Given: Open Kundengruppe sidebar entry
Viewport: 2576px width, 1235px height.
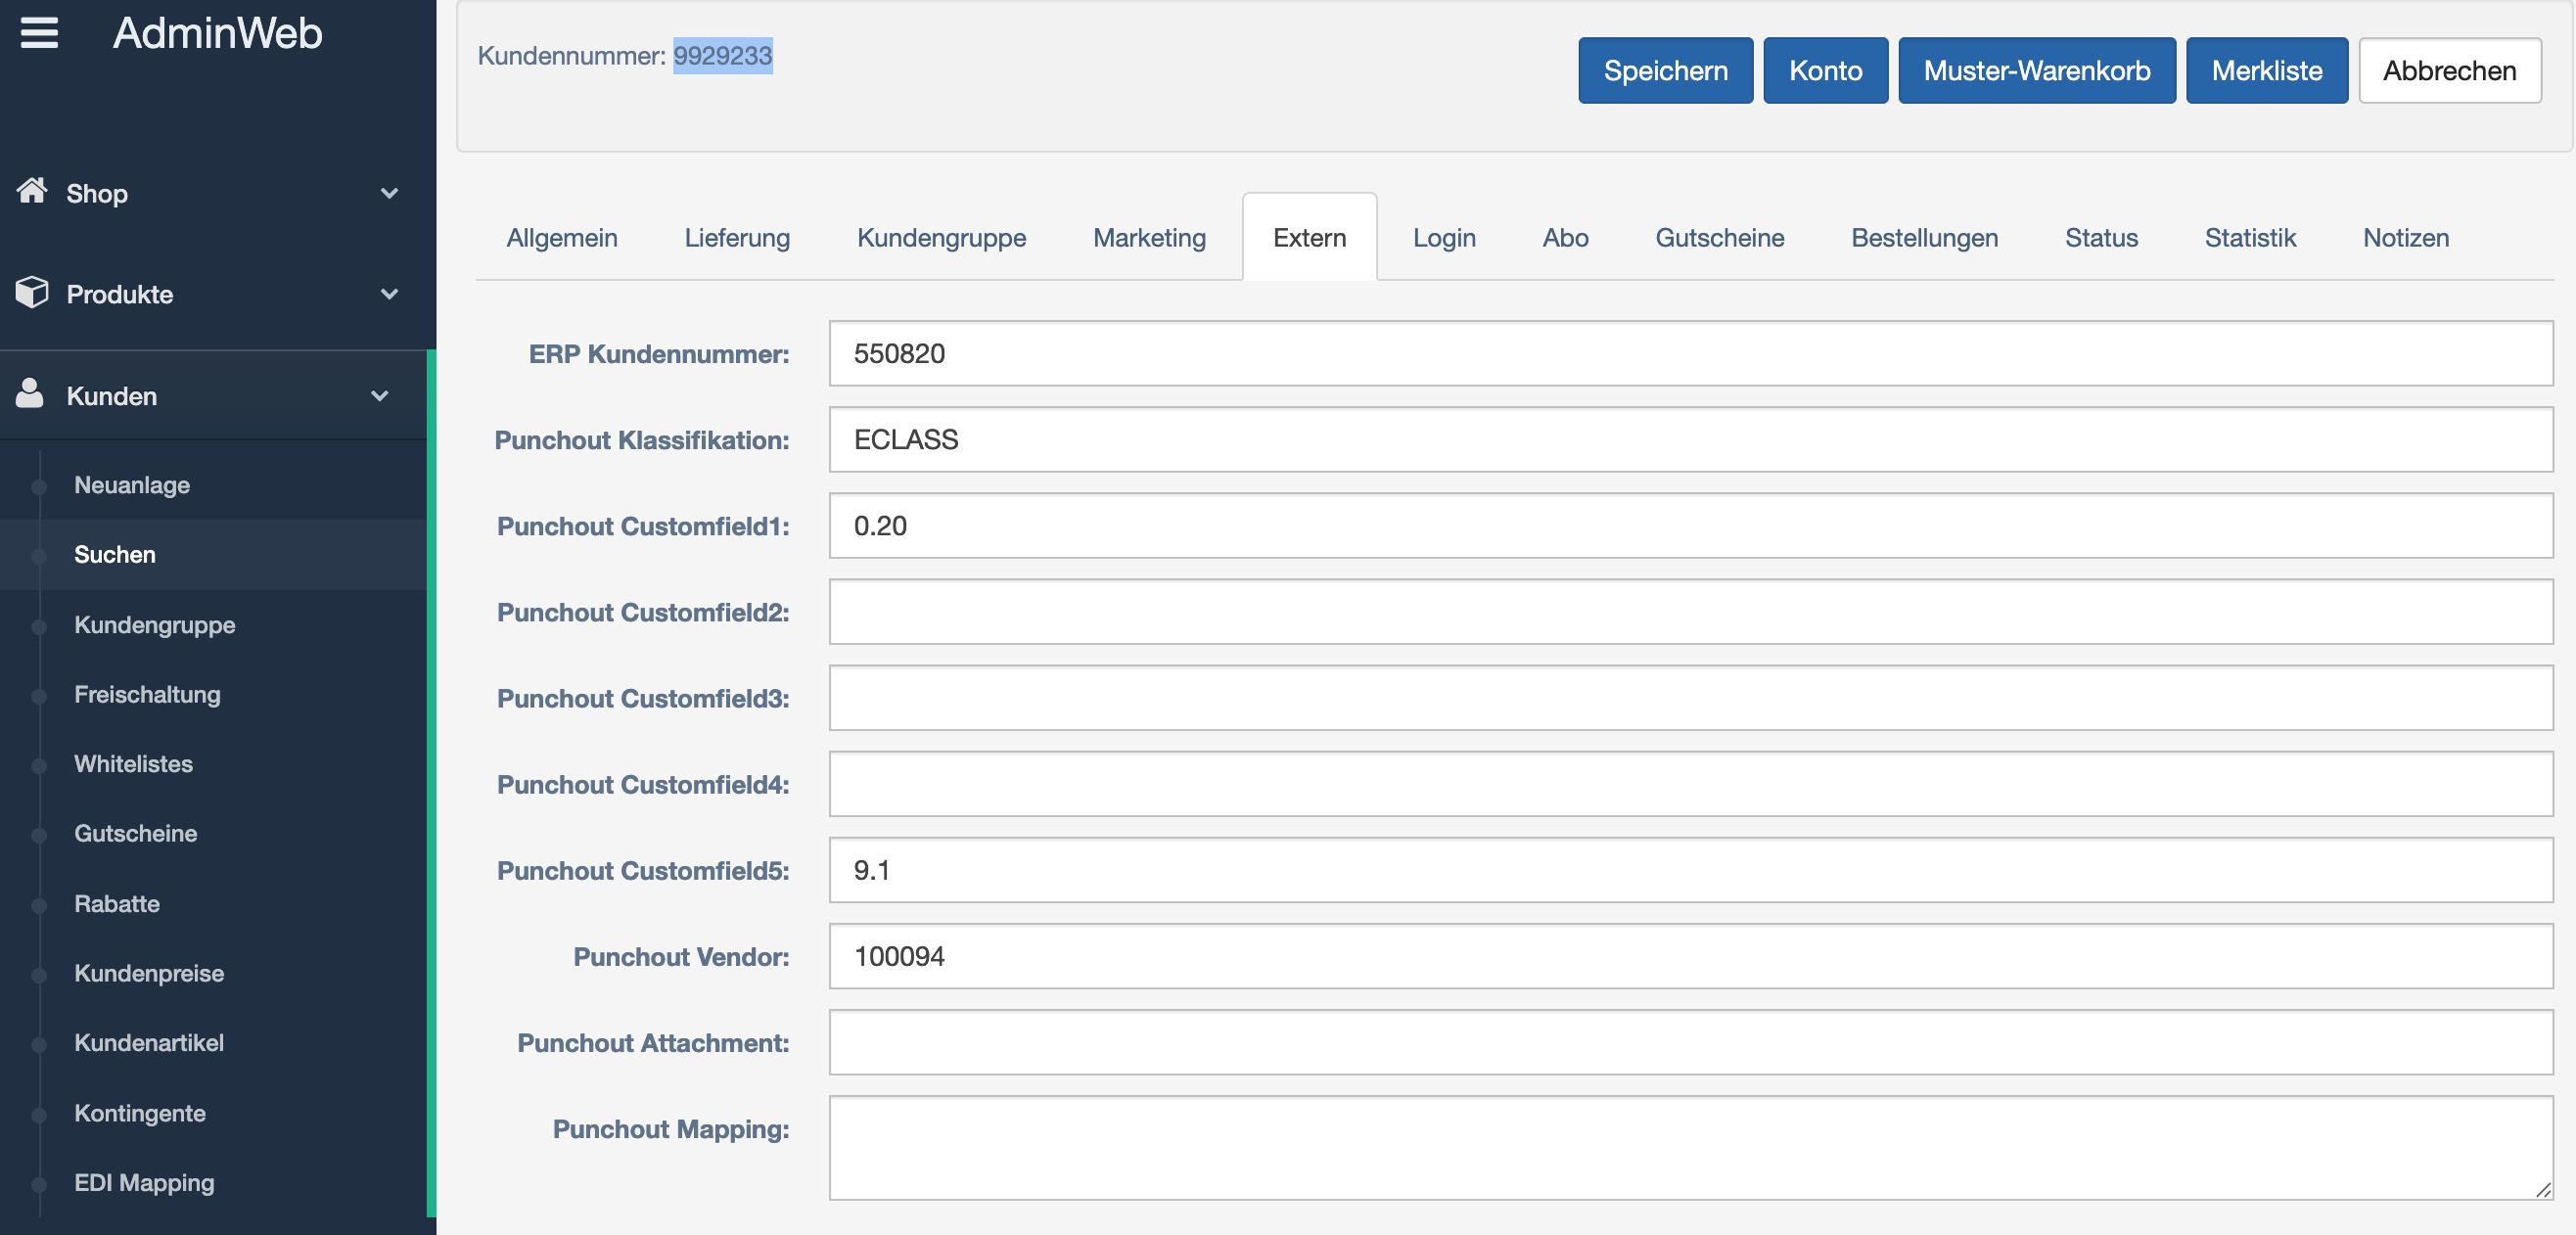Looking at the screenshot, I should [155, 625].
